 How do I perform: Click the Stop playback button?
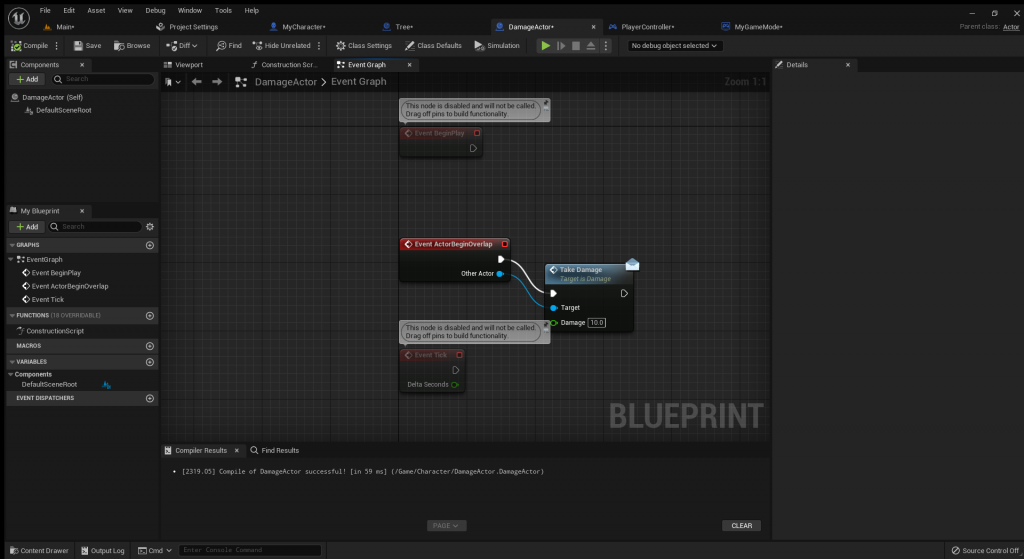(576, 46)
